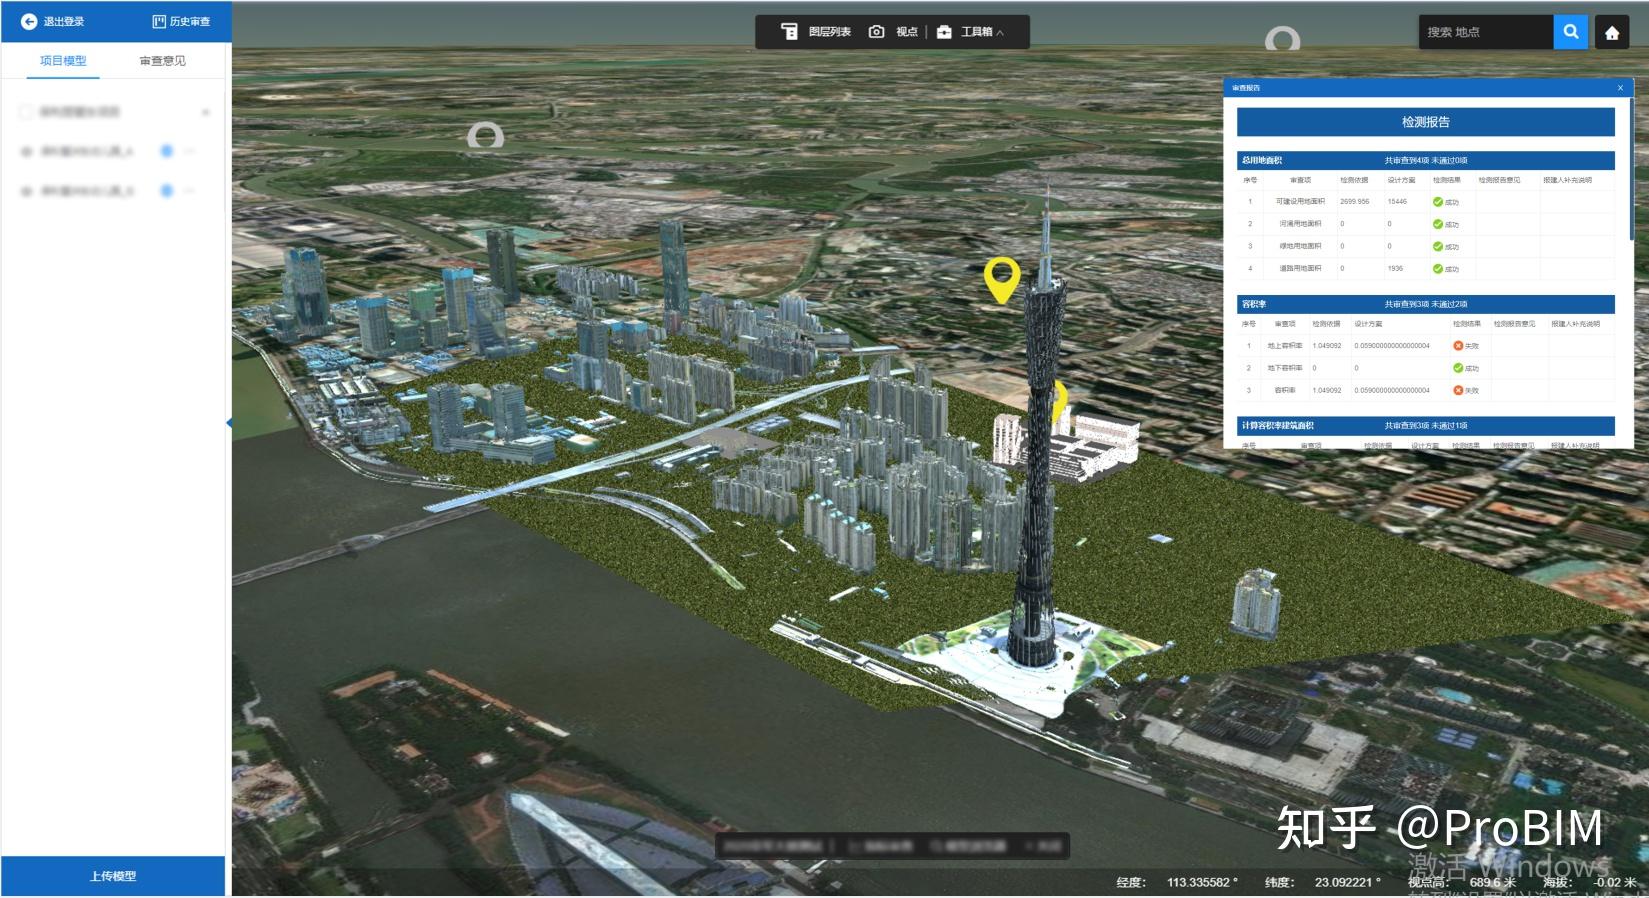Click the 地上容积率 cell
The width and height of the screenshot is (1649, 898).
tap(1285, 346)
